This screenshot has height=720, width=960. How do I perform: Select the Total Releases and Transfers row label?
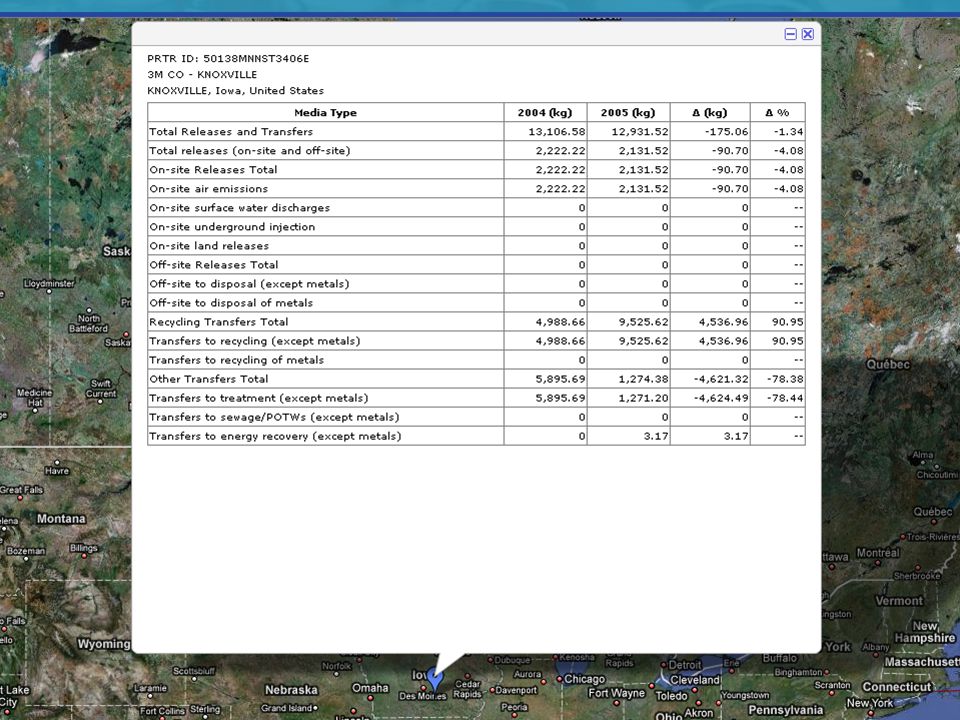tap(231, 132)
